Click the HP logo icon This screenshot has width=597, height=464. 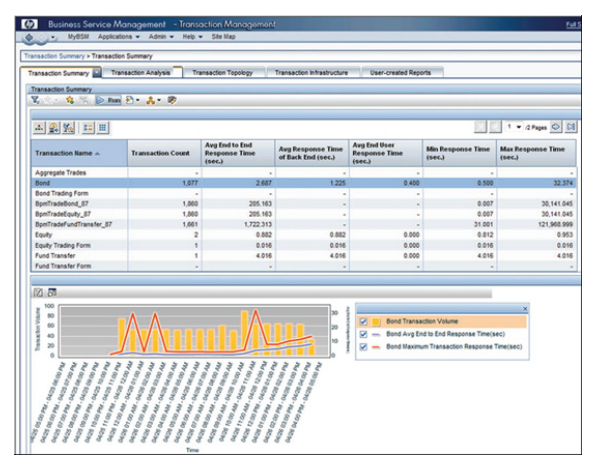pyautogui.click(x=29, y=24)
